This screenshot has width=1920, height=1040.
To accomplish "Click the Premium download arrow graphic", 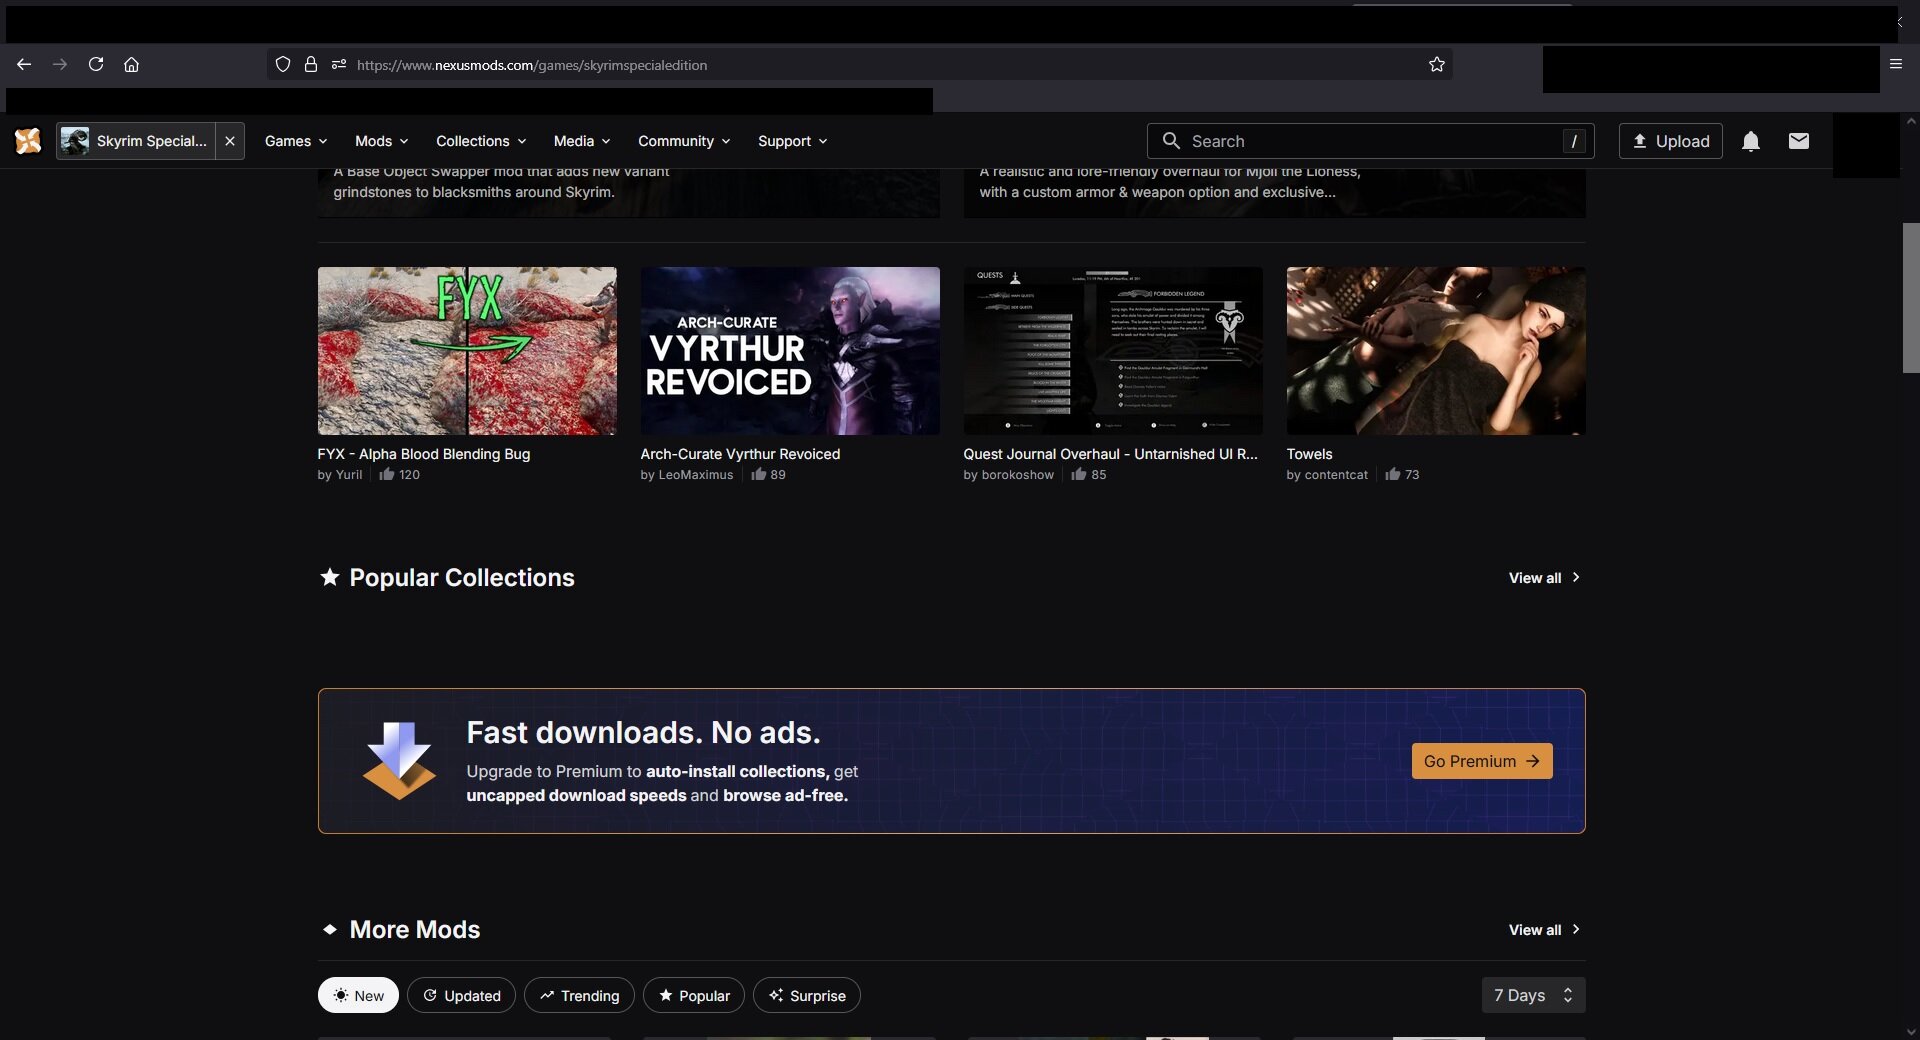I will (x=399, y=760).
